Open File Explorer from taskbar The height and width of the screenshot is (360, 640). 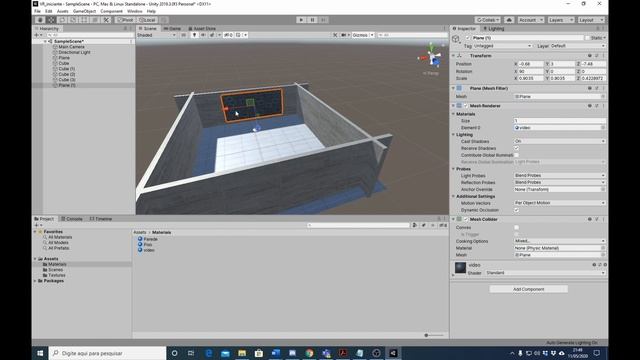[x=242, y=353]
